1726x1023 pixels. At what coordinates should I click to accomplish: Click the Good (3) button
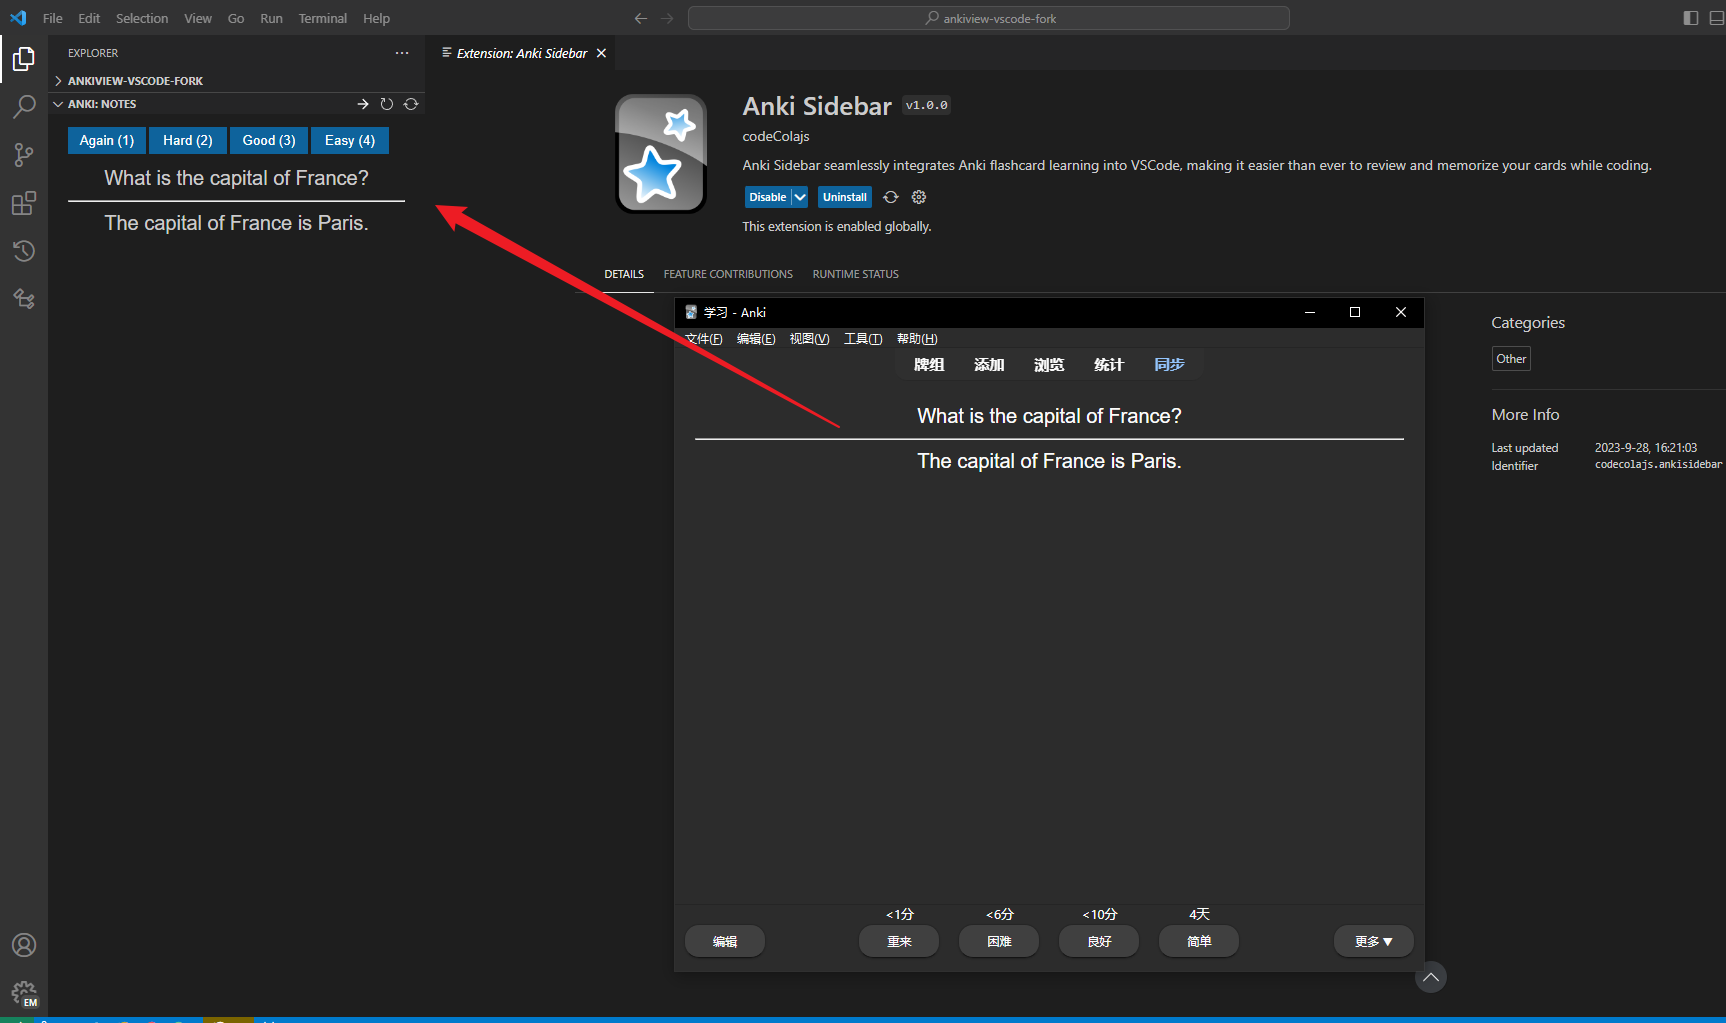pyautogui.click(x=269, y=140)
